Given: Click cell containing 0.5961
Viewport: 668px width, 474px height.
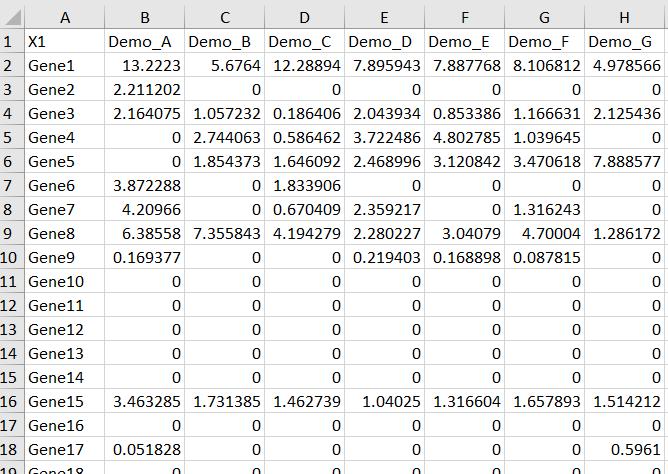Looking at the screenshot, I should 625,450.
